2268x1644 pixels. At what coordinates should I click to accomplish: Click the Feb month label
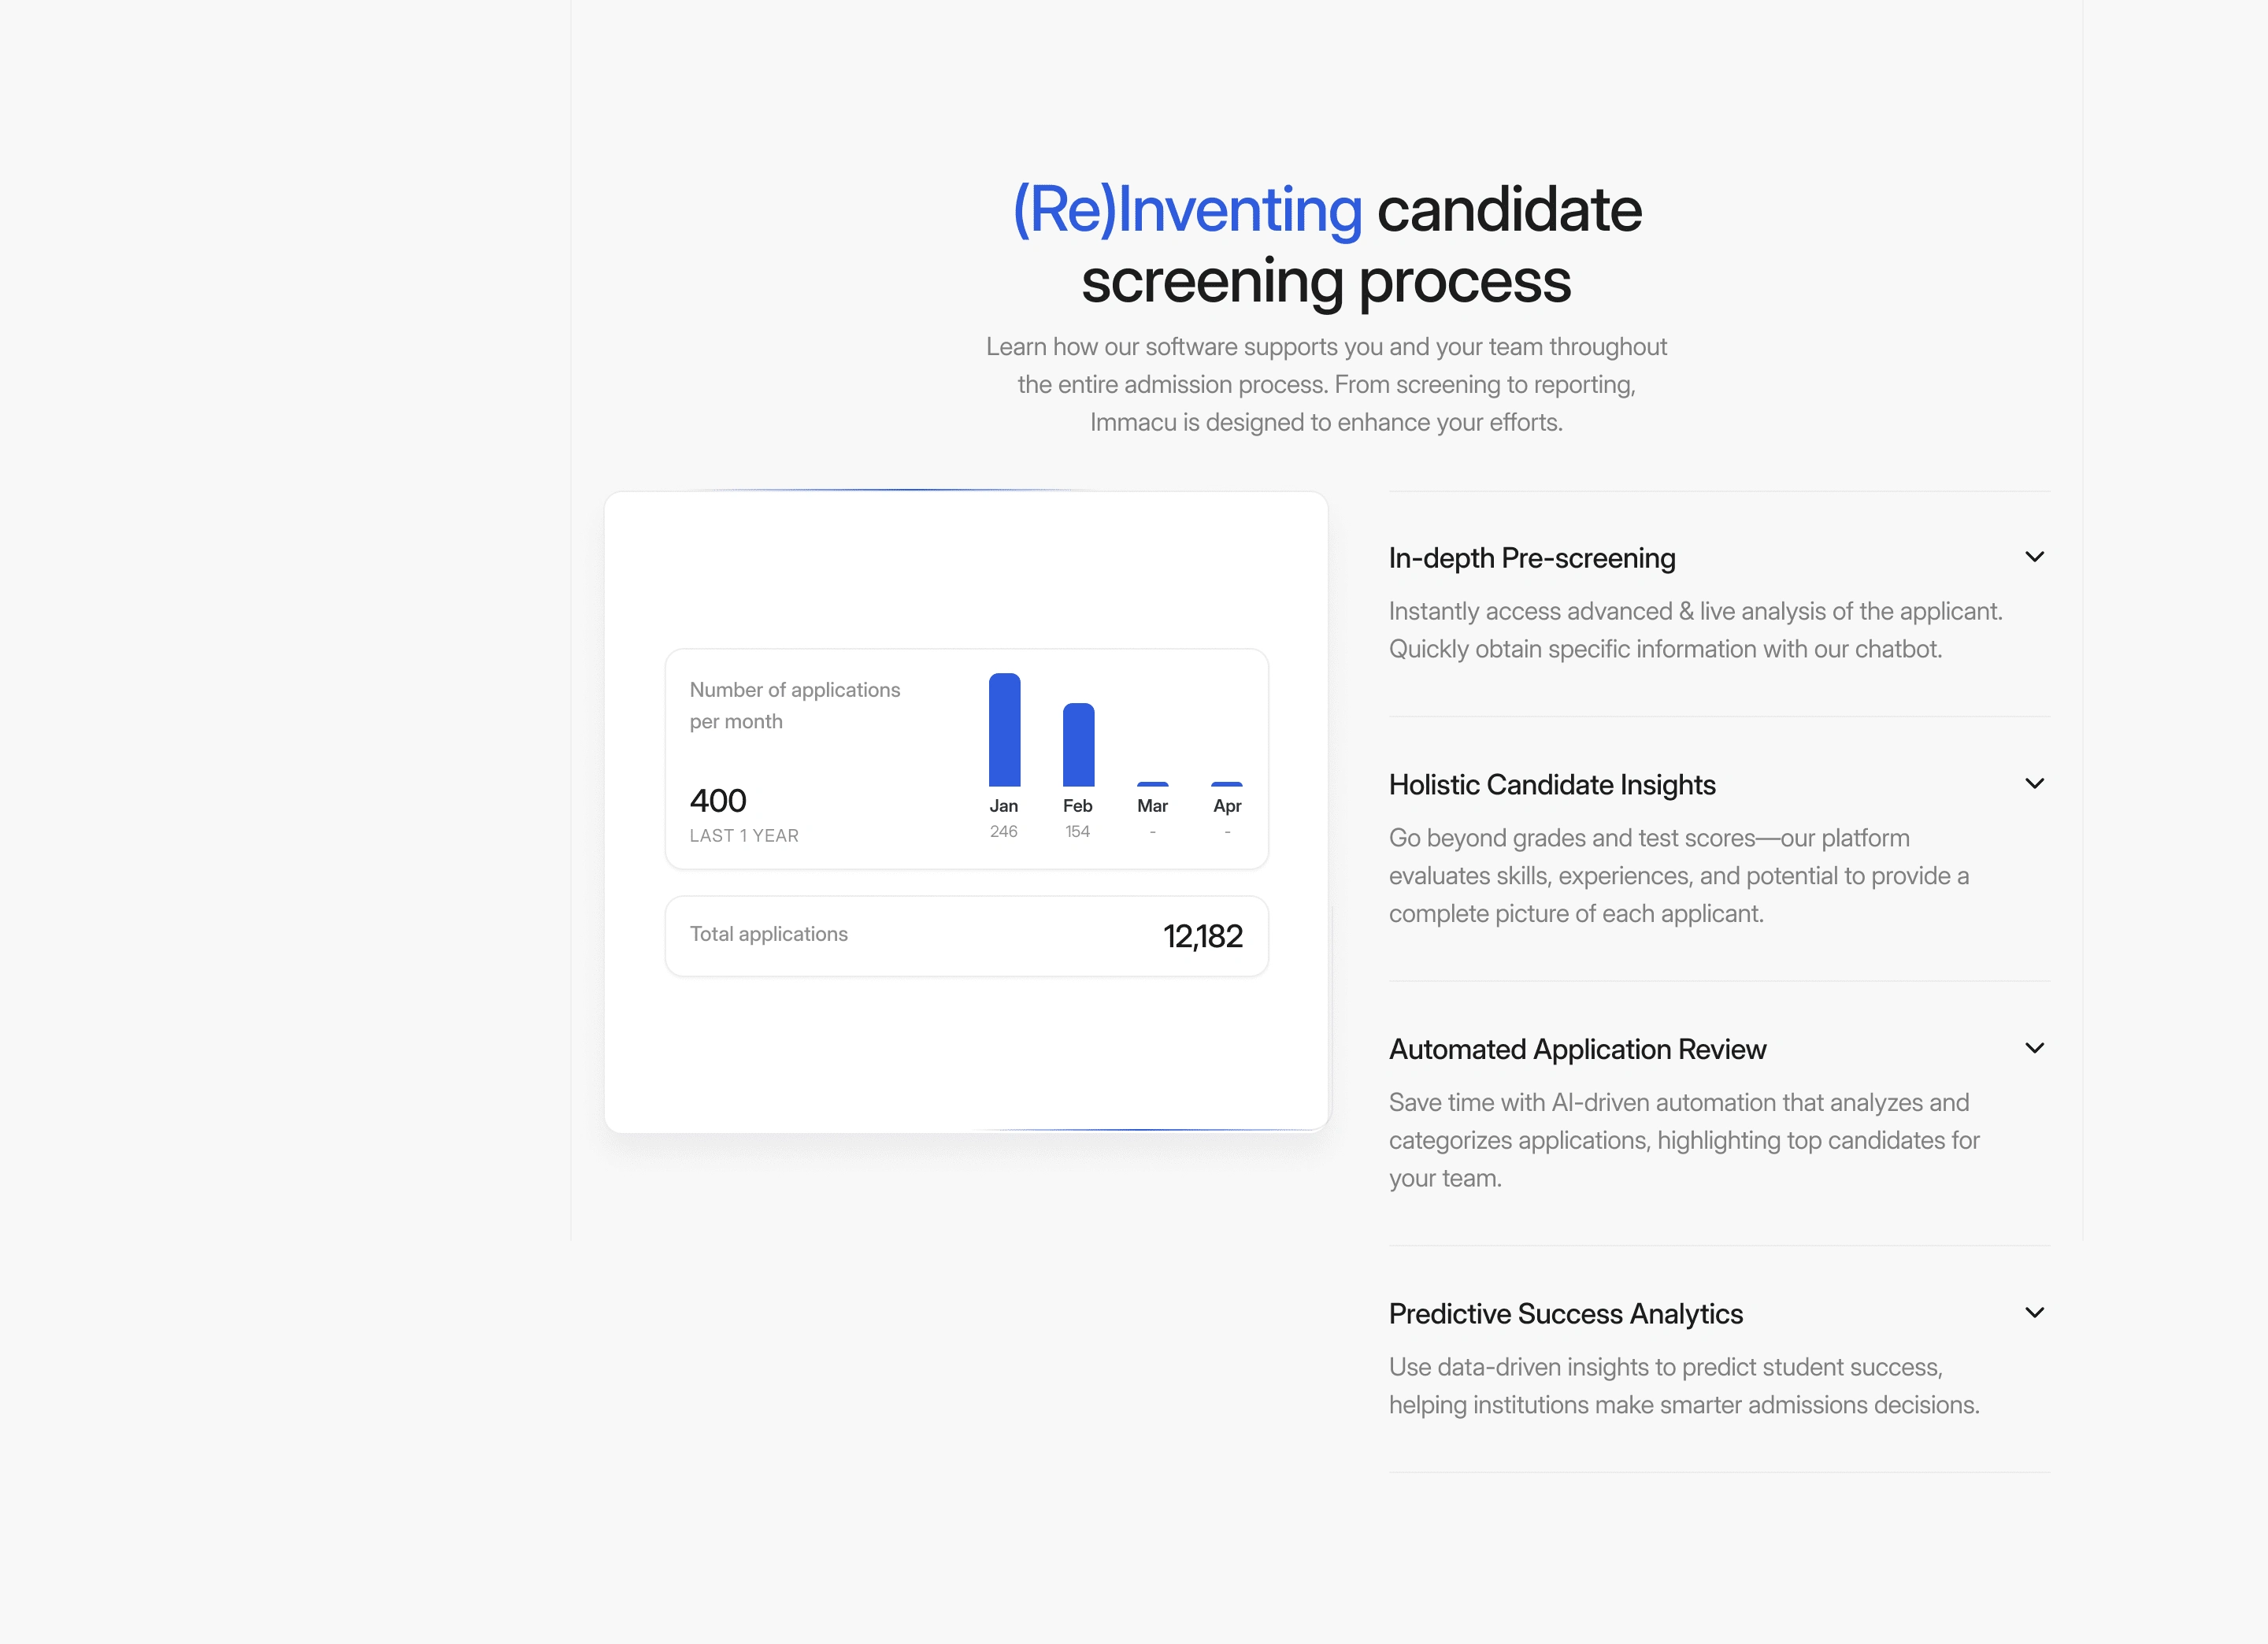tap(1077, 806)
